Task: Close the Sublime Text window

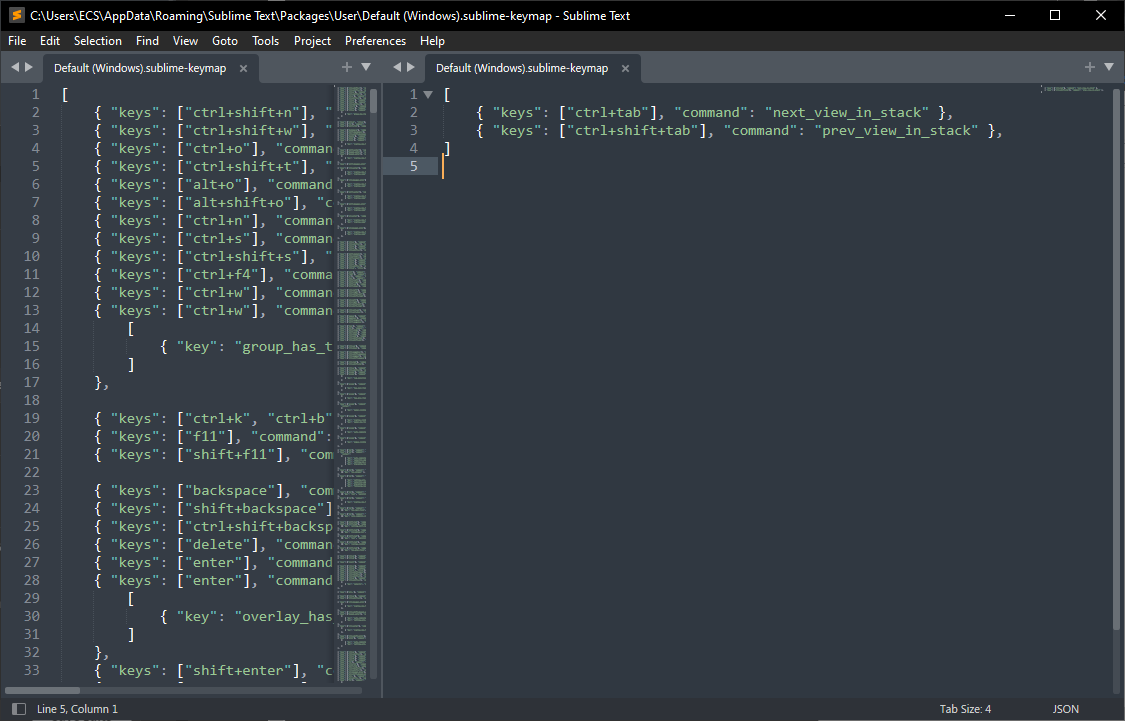Action: (1101, 15)
